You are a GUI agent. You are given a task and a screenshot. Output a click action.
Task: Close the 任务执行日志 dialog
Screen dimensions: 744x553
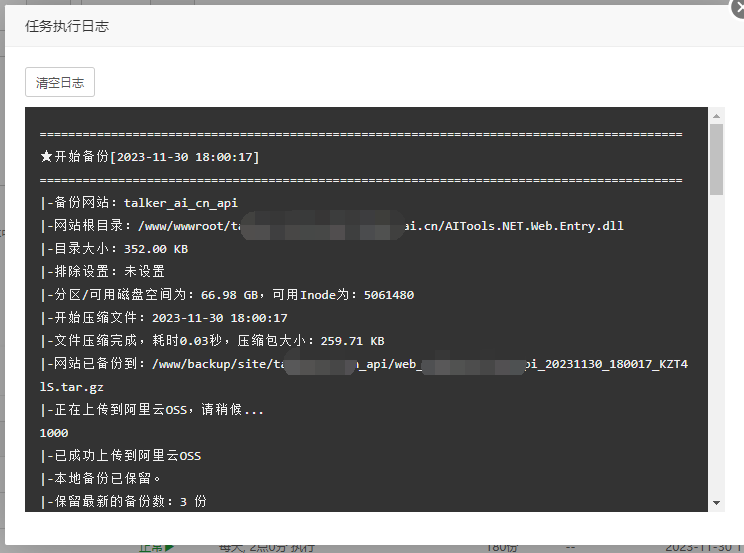[738, 8]
